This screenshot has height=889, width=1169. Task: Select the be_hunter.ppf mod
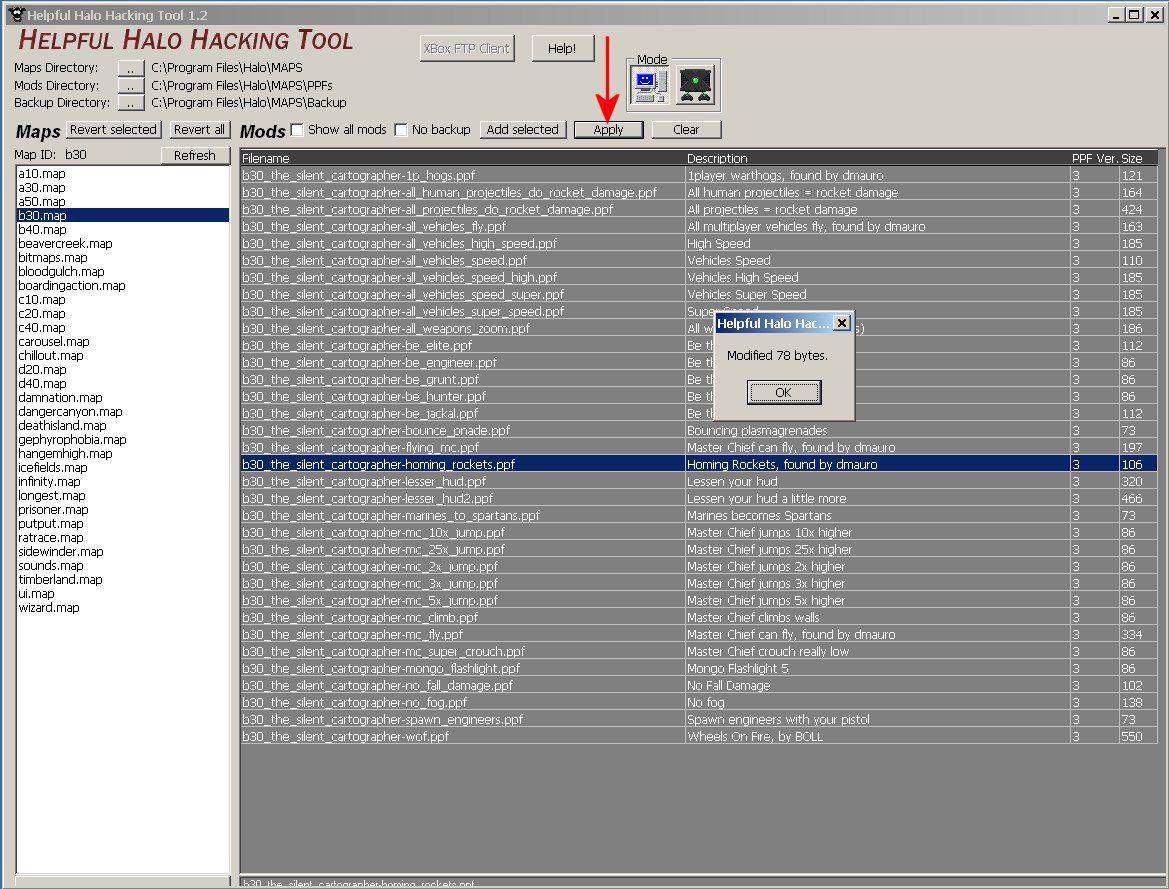click(699, 396)
